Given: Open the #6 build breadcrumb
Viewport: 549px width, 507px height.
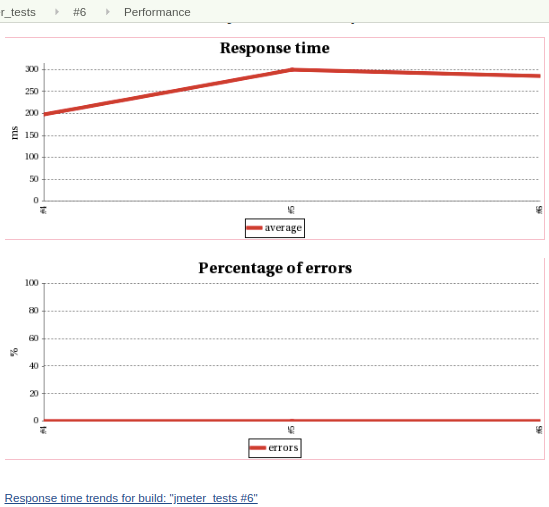Looking at the screenshot, I should pyautogui.click(x=79, y=12).
